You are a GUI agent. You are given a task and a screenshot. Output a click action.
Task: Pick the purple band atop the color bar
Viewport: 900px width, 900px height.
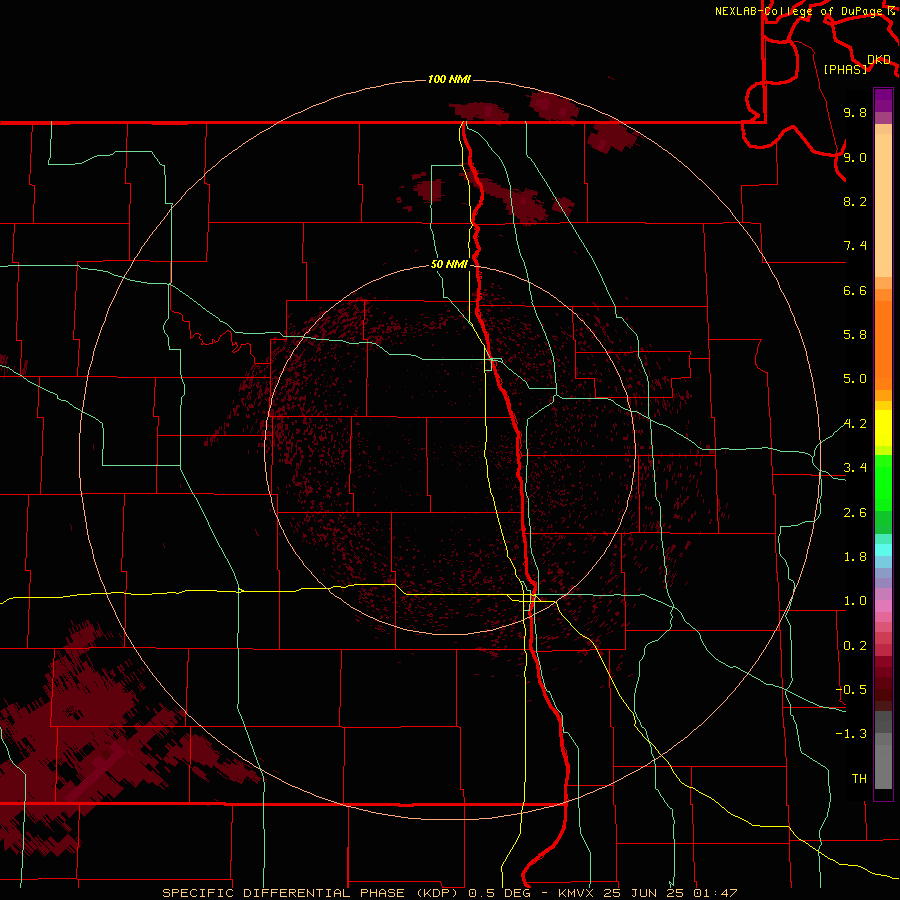pos(883,100)
